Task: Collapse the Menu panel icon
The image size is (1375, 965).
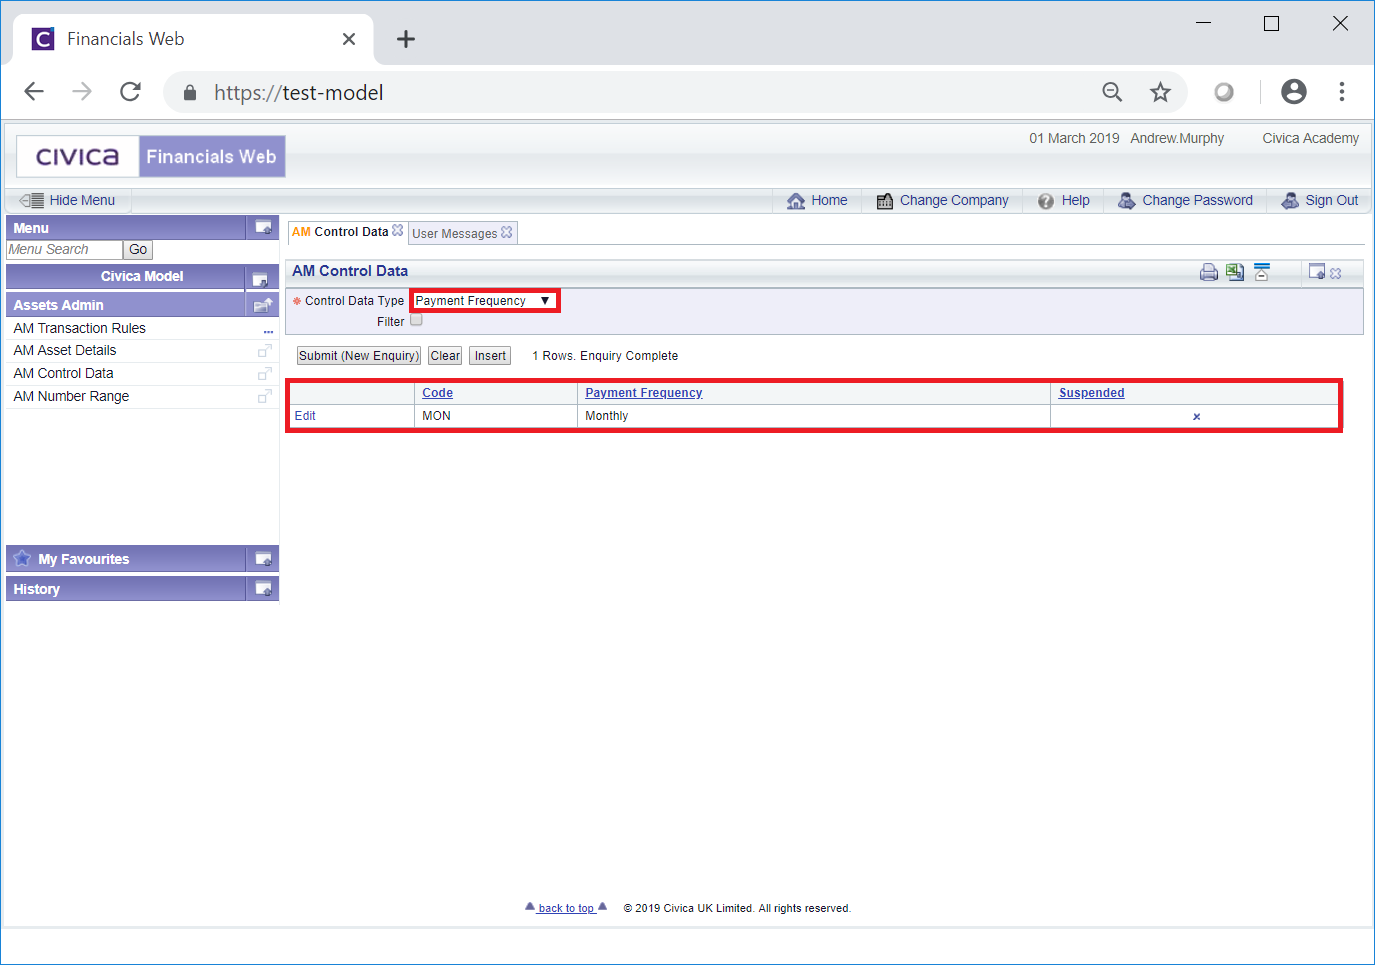Action: (x=263, y=228)
